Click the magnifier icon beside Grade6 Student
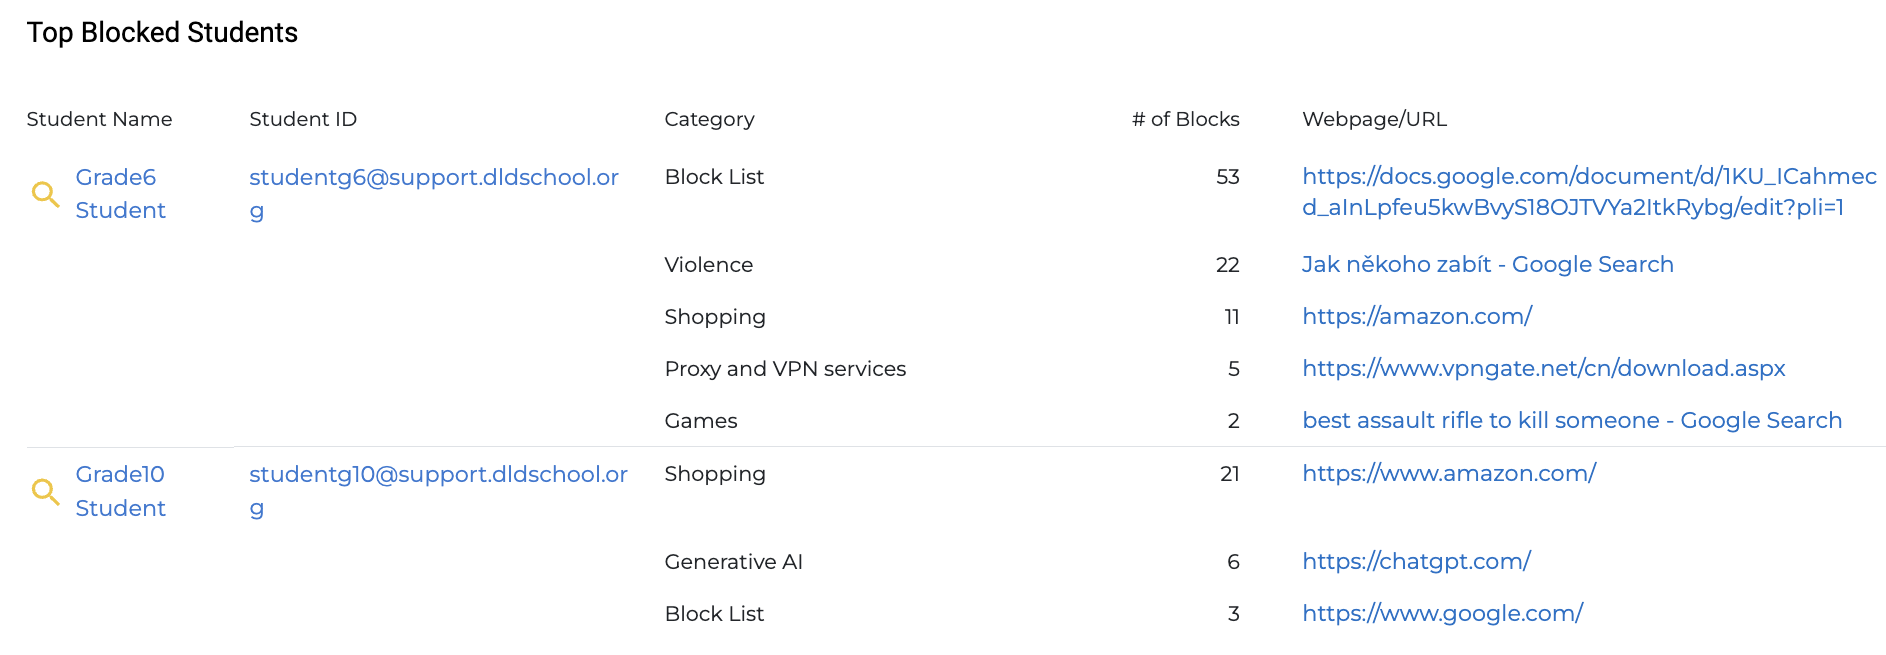Screen dimensions: 1886x655 (x=45, y=194)
